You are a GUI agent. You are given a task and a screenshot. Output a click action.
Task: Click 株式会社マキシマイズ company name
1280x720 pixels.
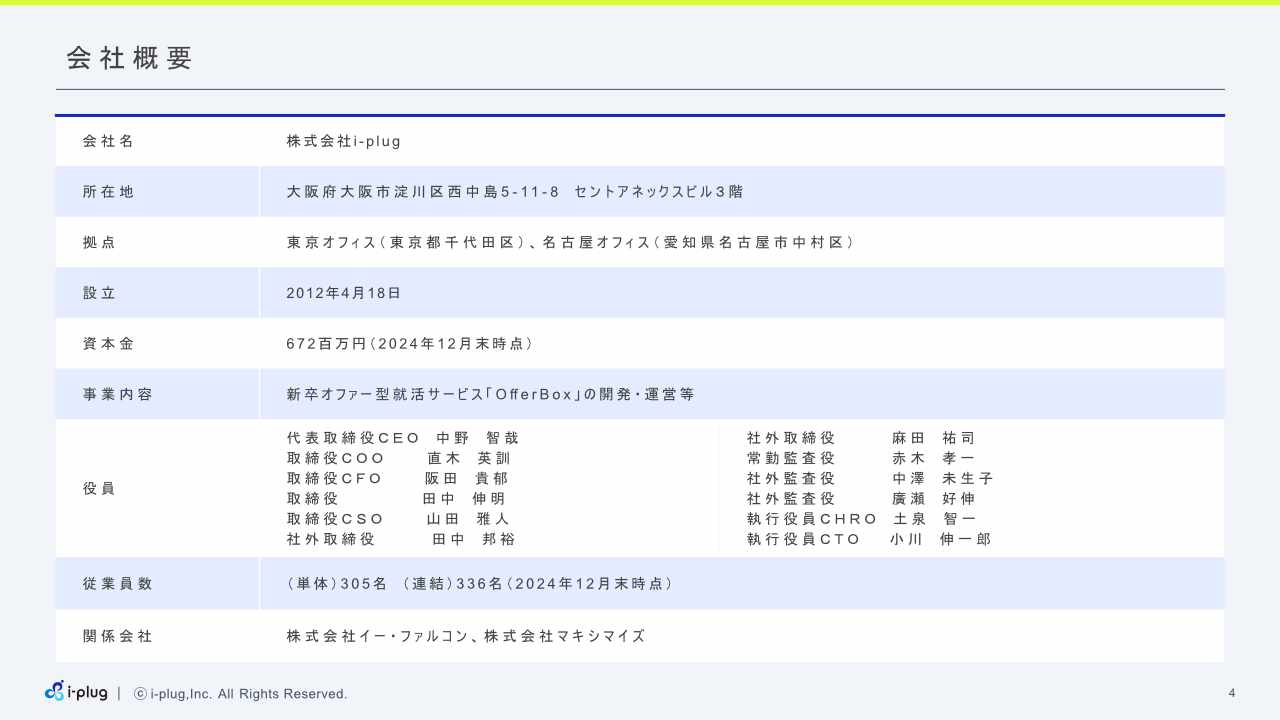(x=568, y=635)
